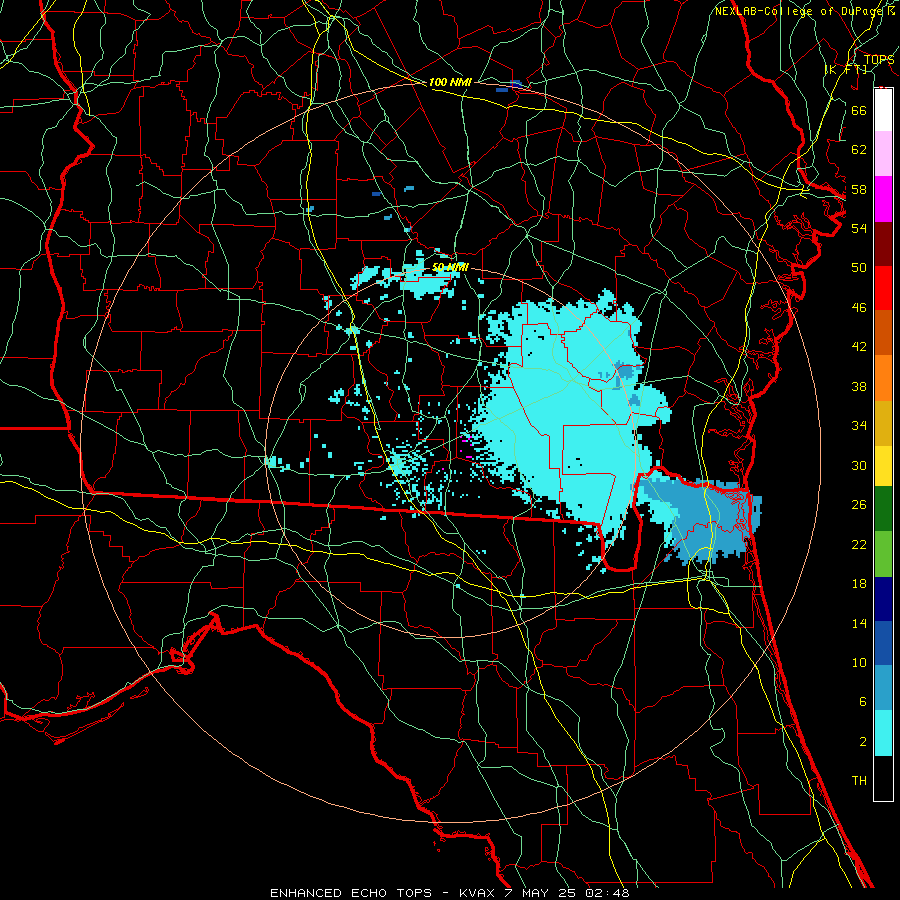The height and width of the screenshot is (900, 900).
Task: Click the bright orange scale swatch
Action: (883, 377)
